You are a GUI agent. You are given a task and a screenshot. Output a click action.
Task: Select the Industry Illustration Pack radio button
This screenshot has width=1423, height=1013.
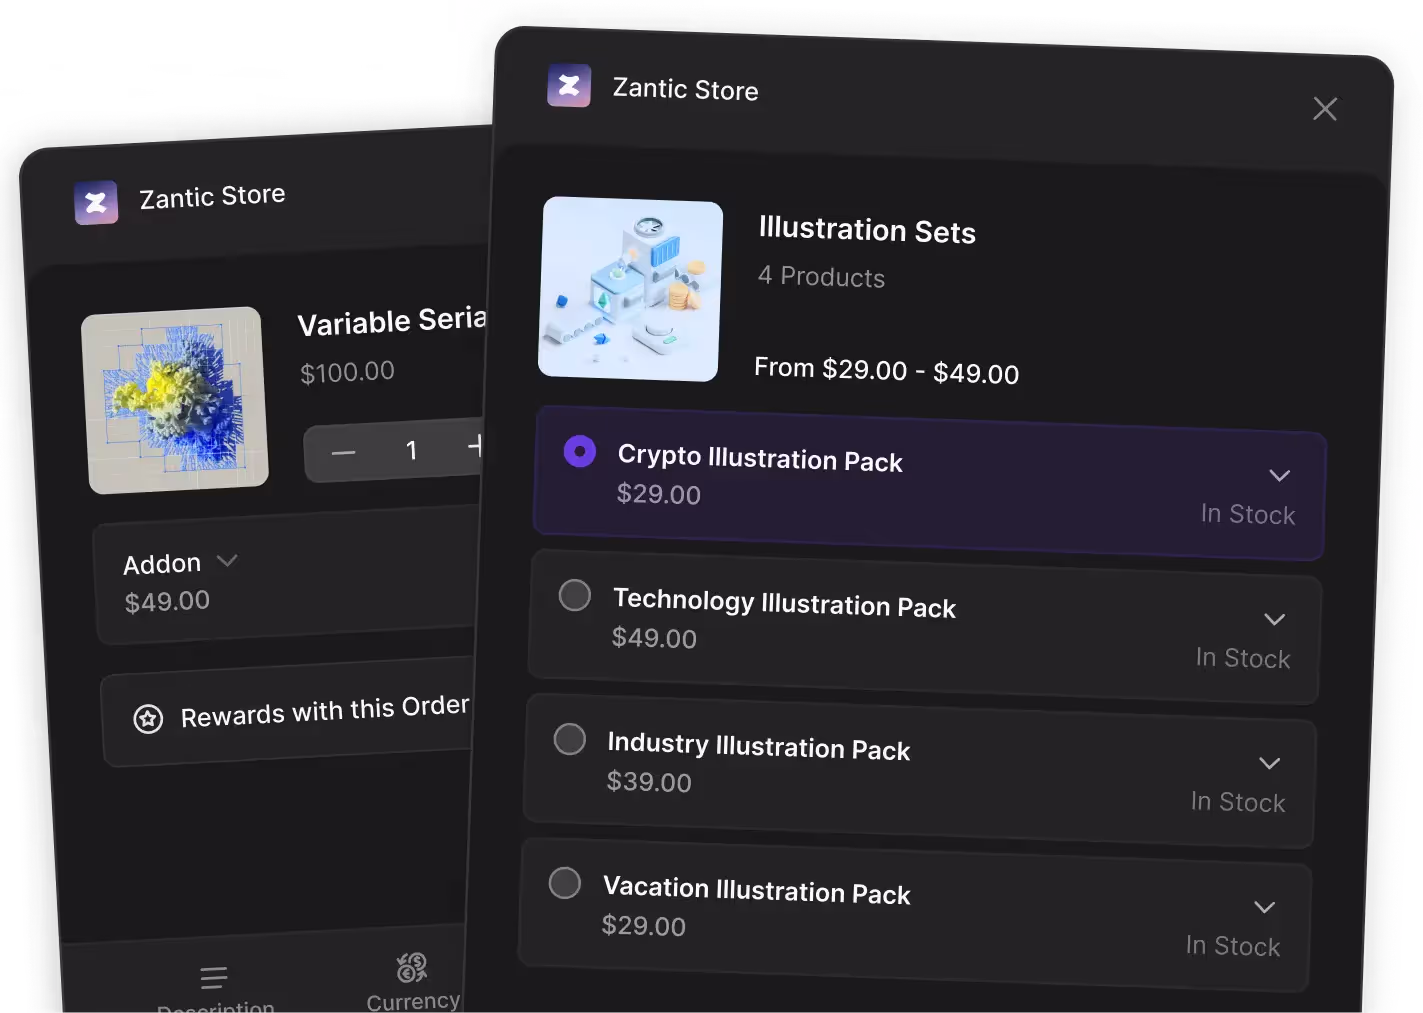pos(570,739)
